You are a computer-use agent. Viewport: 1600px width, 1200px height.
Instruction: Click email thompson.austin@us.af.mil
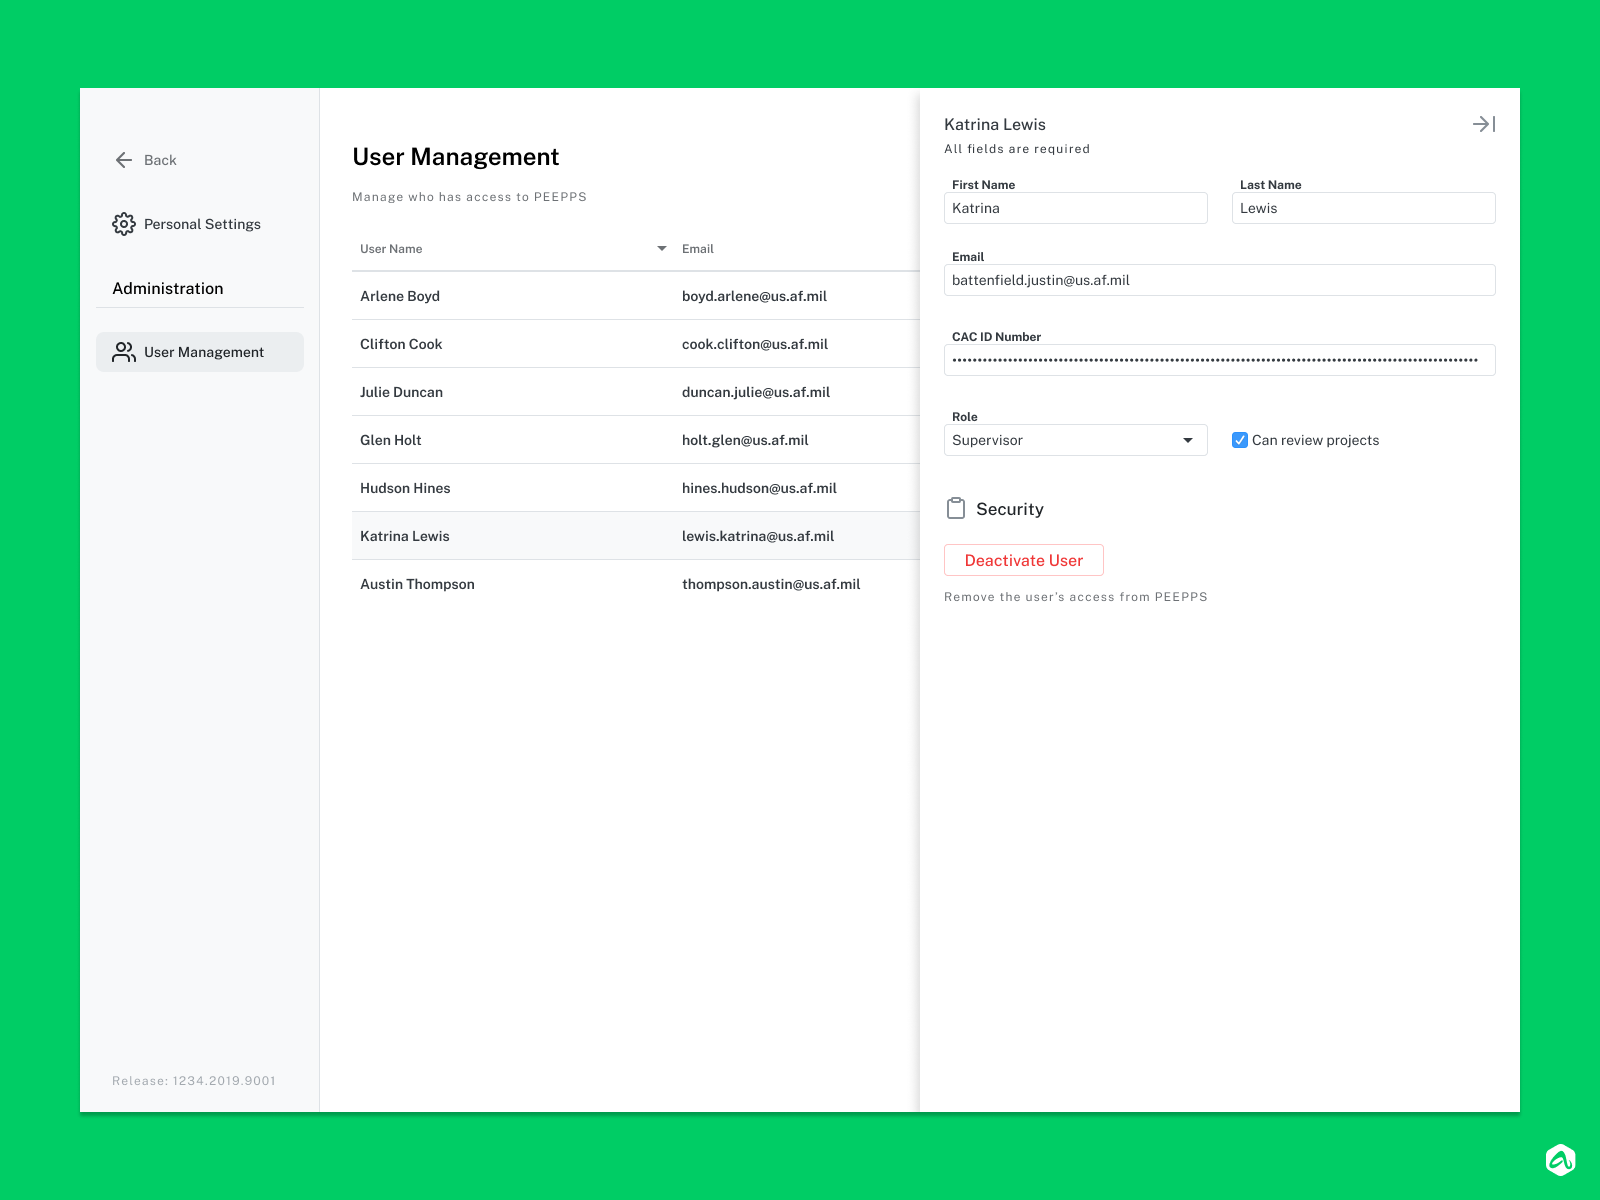click(771, 584)
